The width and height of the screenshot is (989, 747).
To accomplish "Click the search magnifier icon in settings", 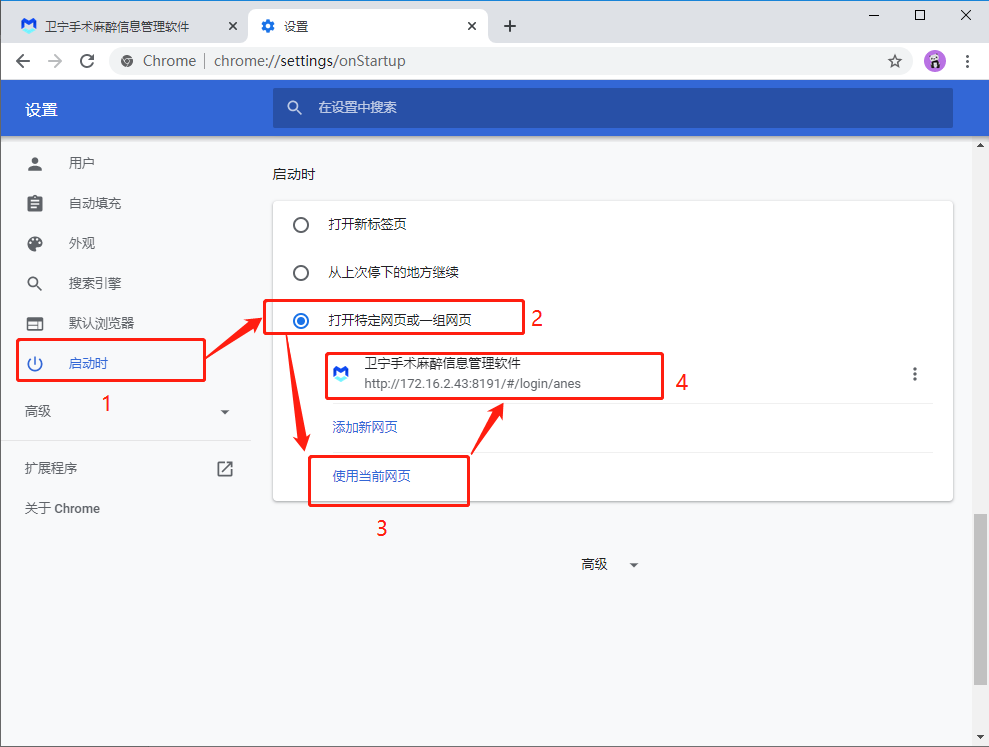I will coord(294,107).
